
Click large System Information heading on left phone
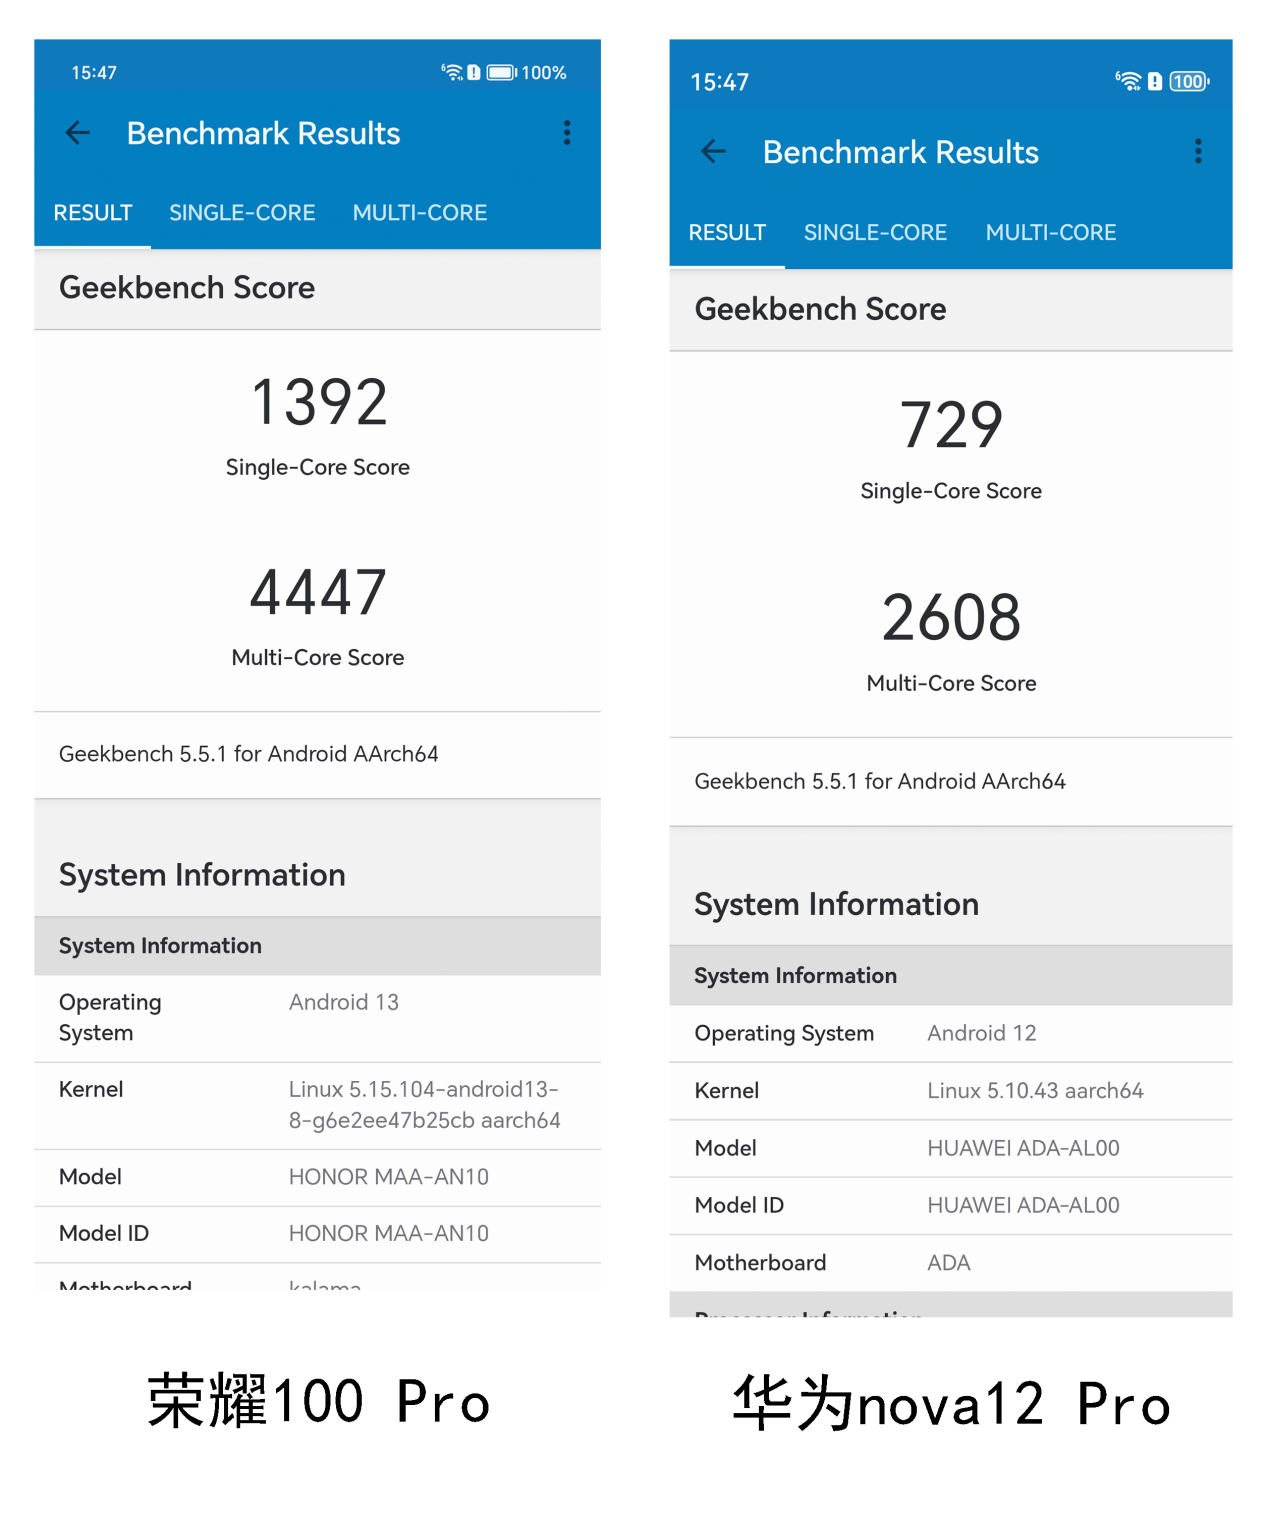pos(202,875)
